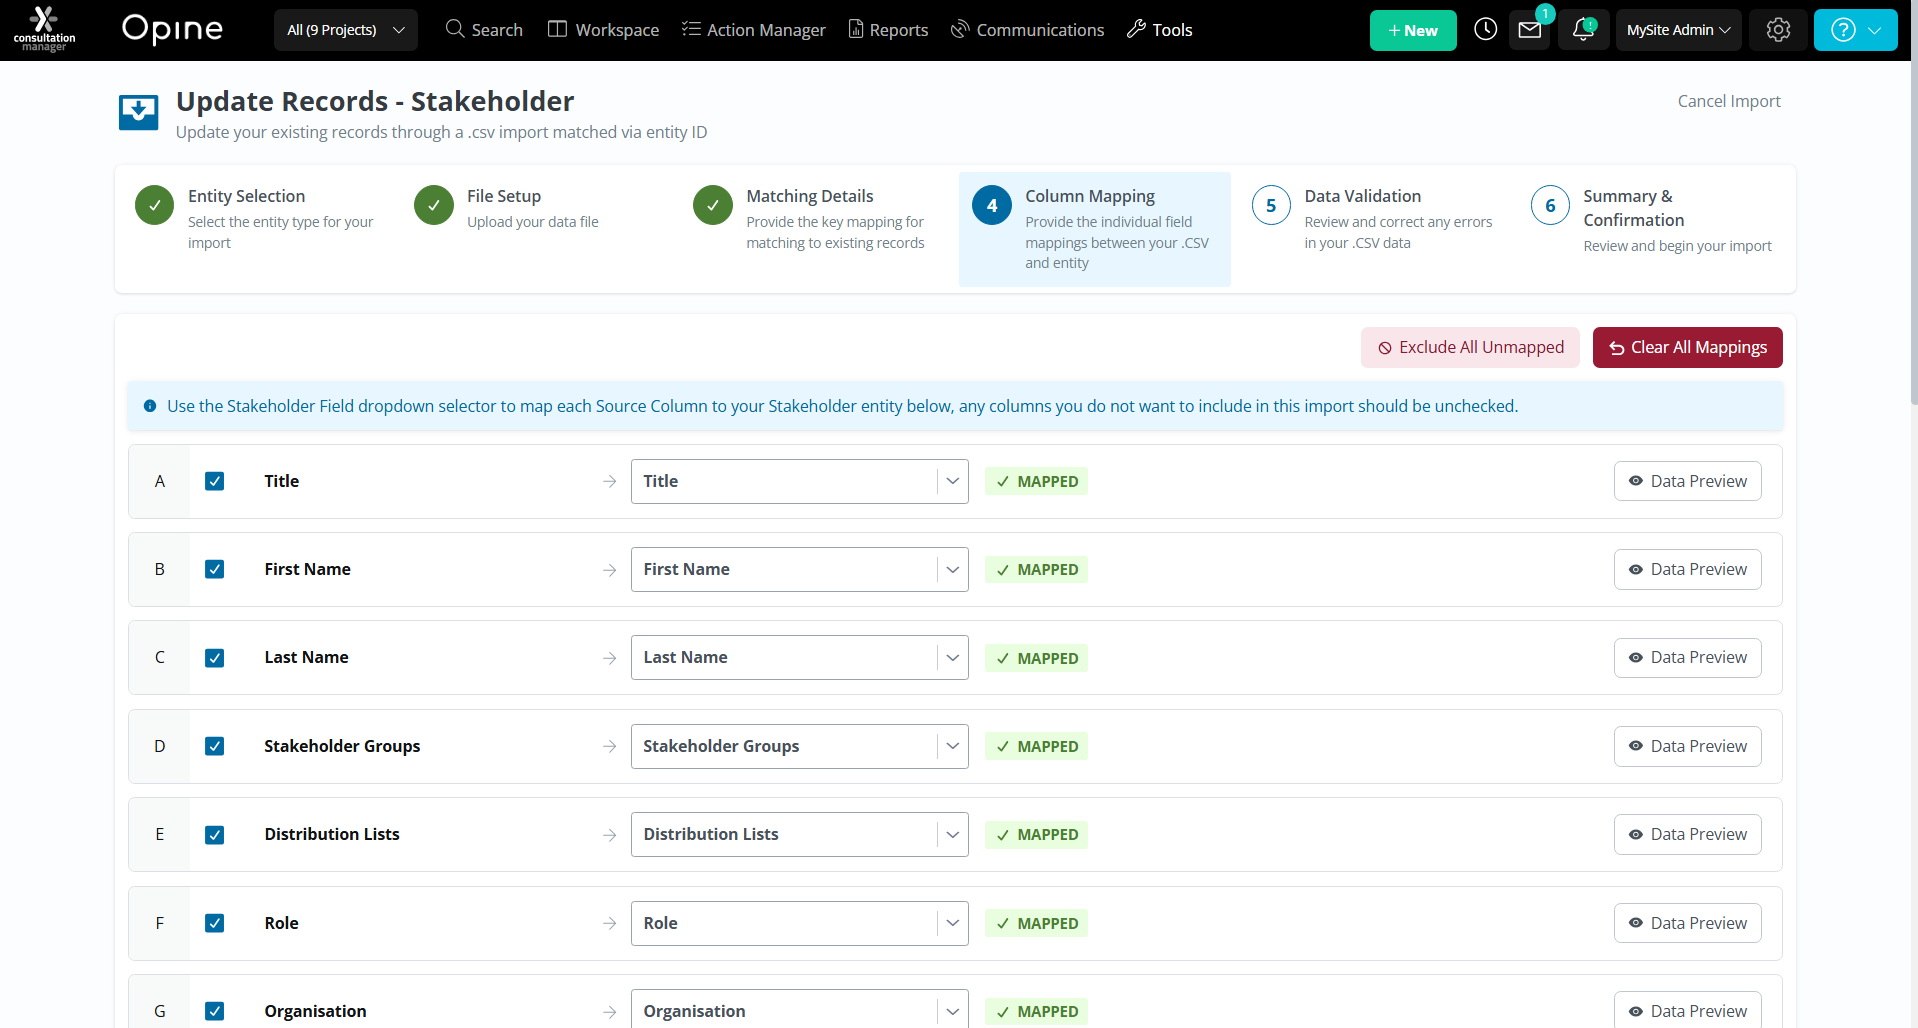Image resolution: width=1918 pixels, height=1028 pixels.
Task: Uncheck the Role column checkbox
Action: (x=214, y=923)
